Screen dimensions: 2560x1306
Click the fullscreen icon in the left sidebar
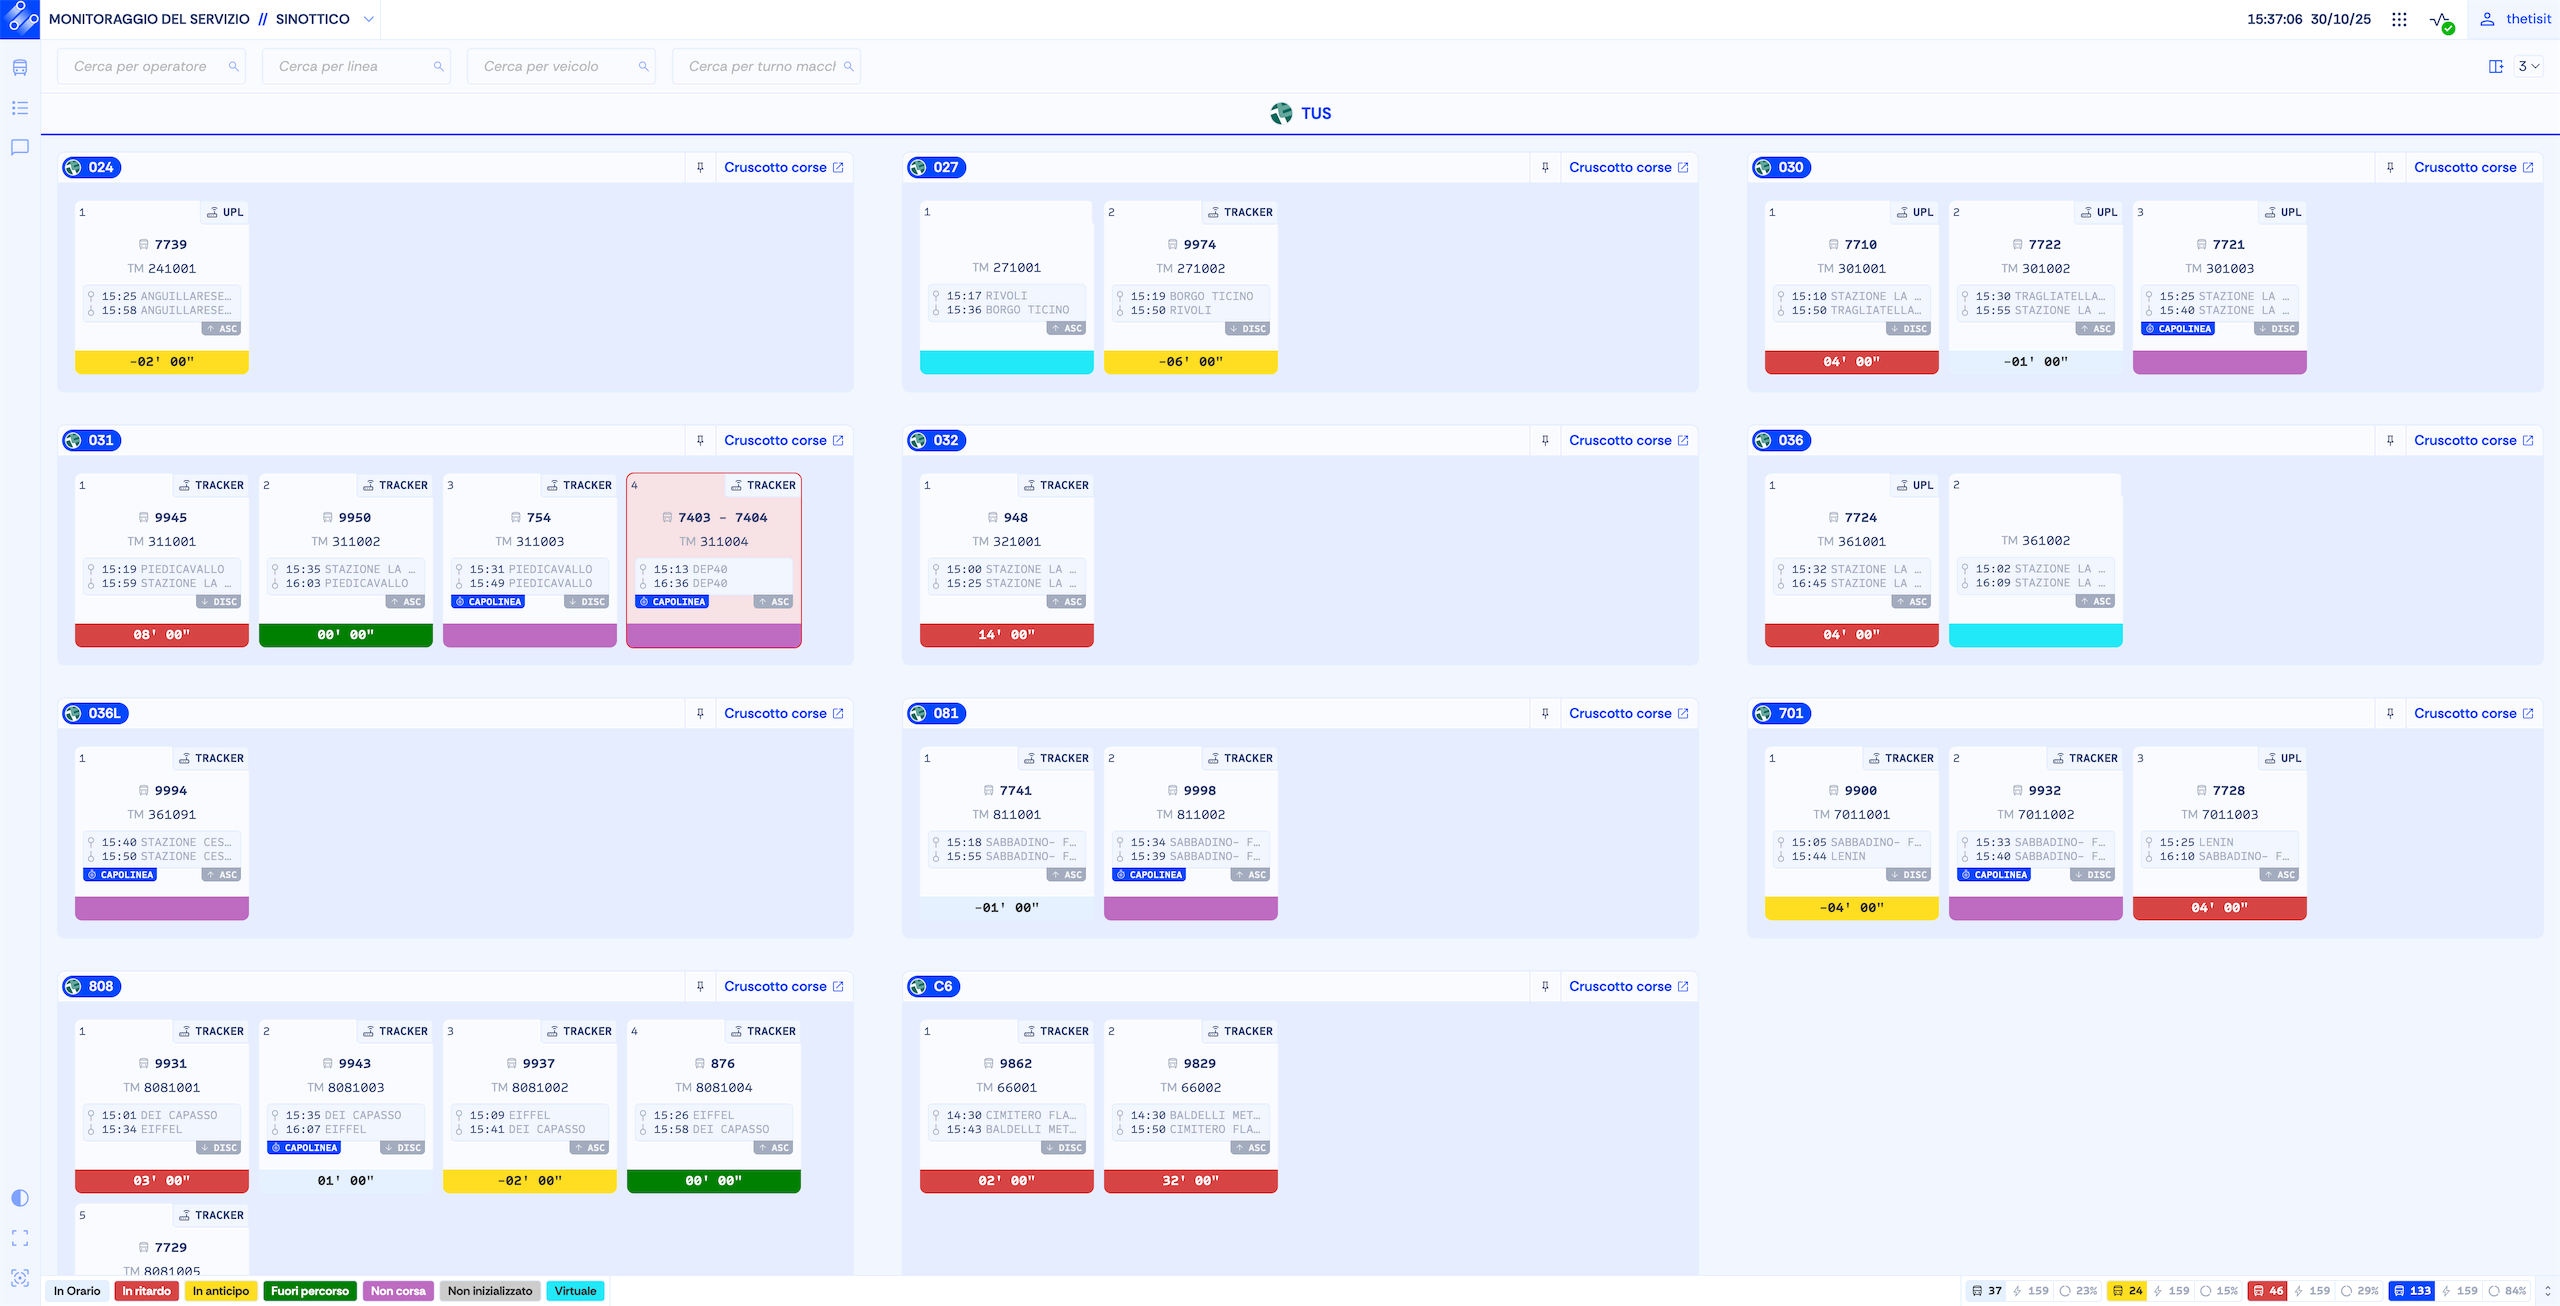point(20,1238)
